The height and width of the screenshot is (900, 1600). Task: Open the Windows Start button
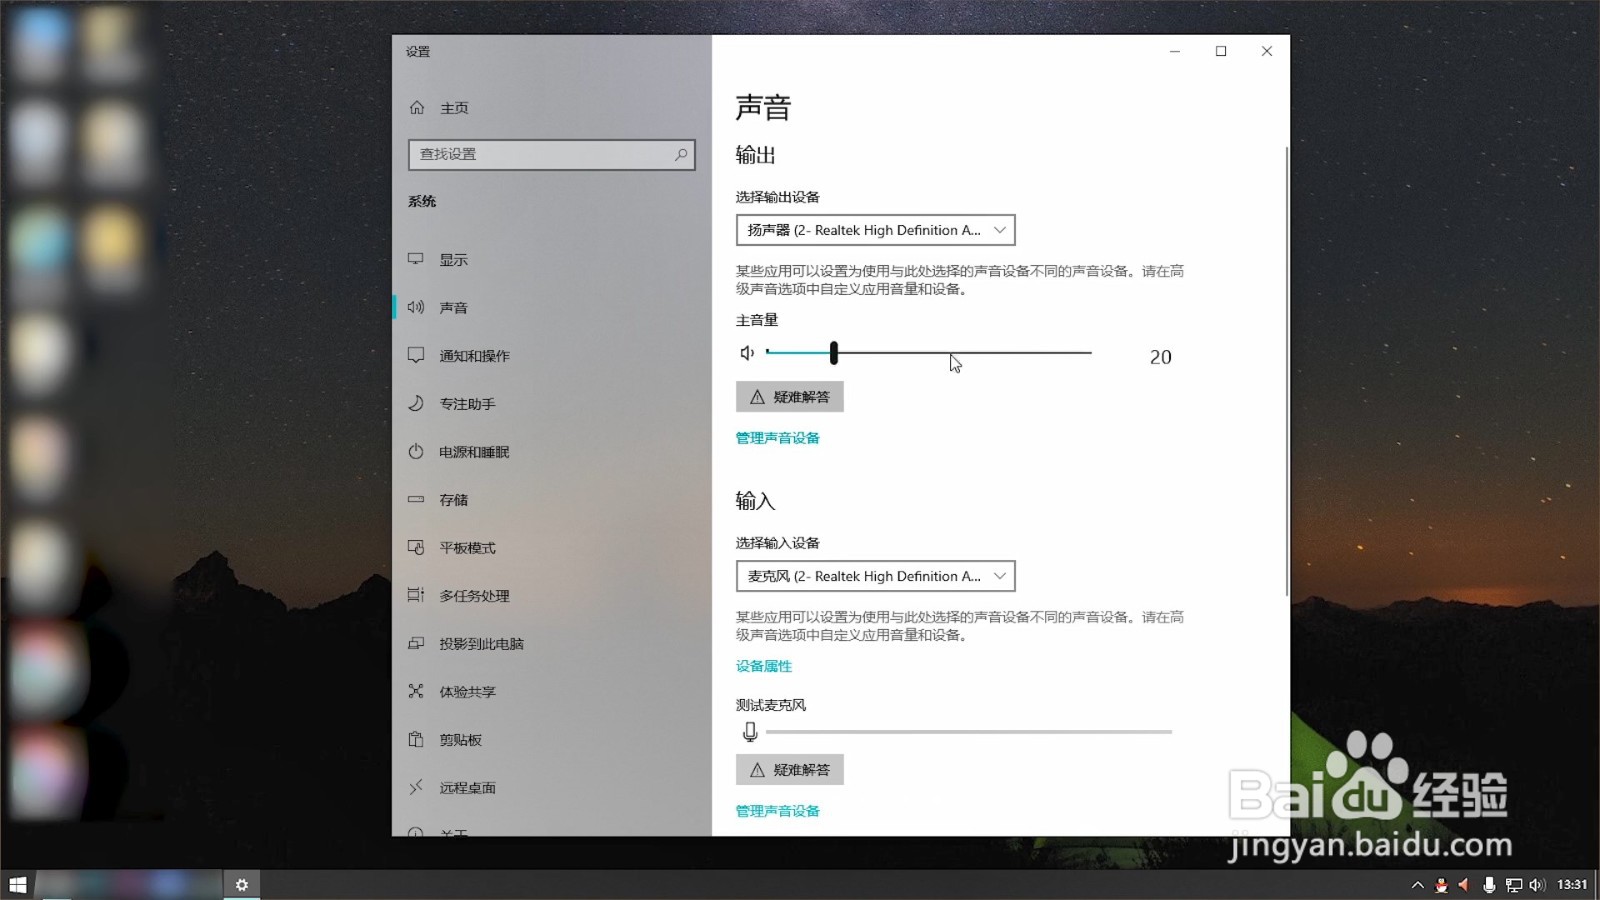pyautogui.click(x=17, y=885)
